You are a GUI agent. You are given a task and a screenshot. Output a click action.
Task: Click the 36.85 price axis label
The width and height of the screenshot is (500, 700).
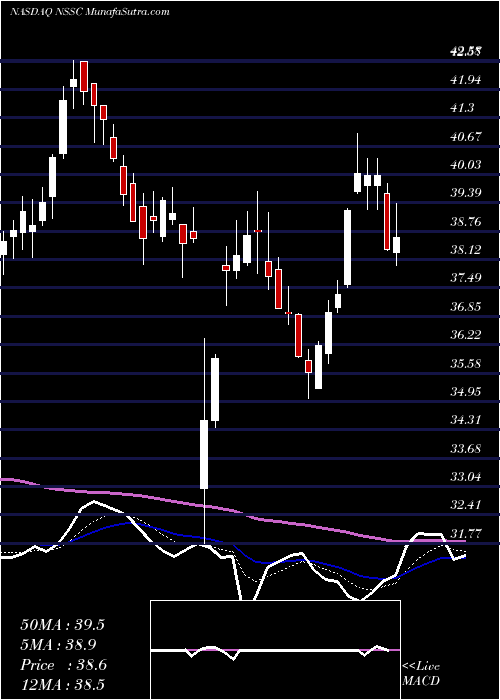click(466, 307)
